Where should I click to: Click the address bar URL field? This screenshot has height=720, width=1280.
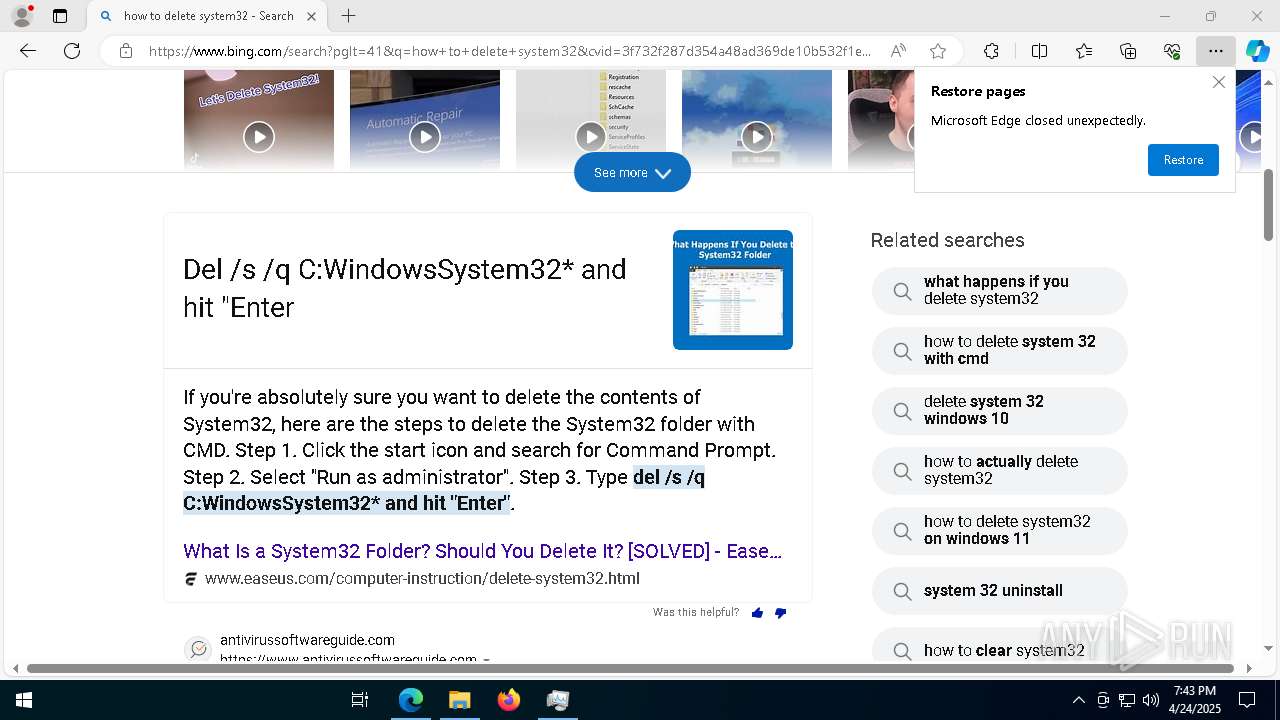(x=510, y=51)
